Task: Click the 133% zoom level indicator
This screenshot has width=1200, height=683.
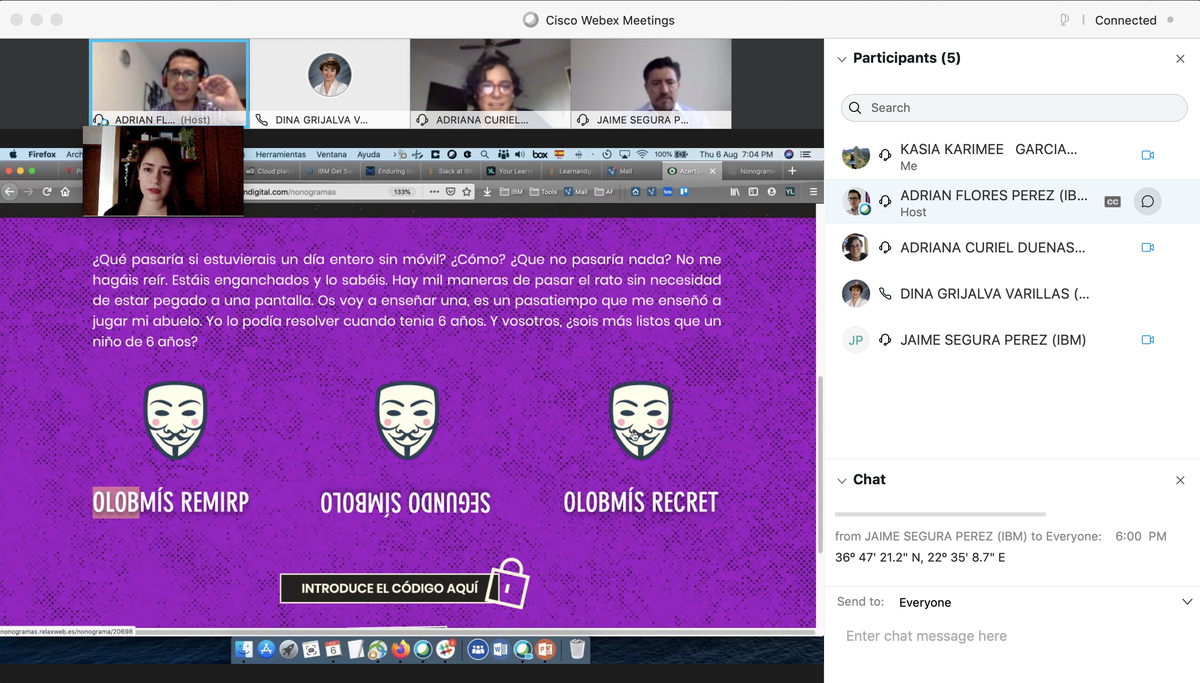Action: point(402,191)
